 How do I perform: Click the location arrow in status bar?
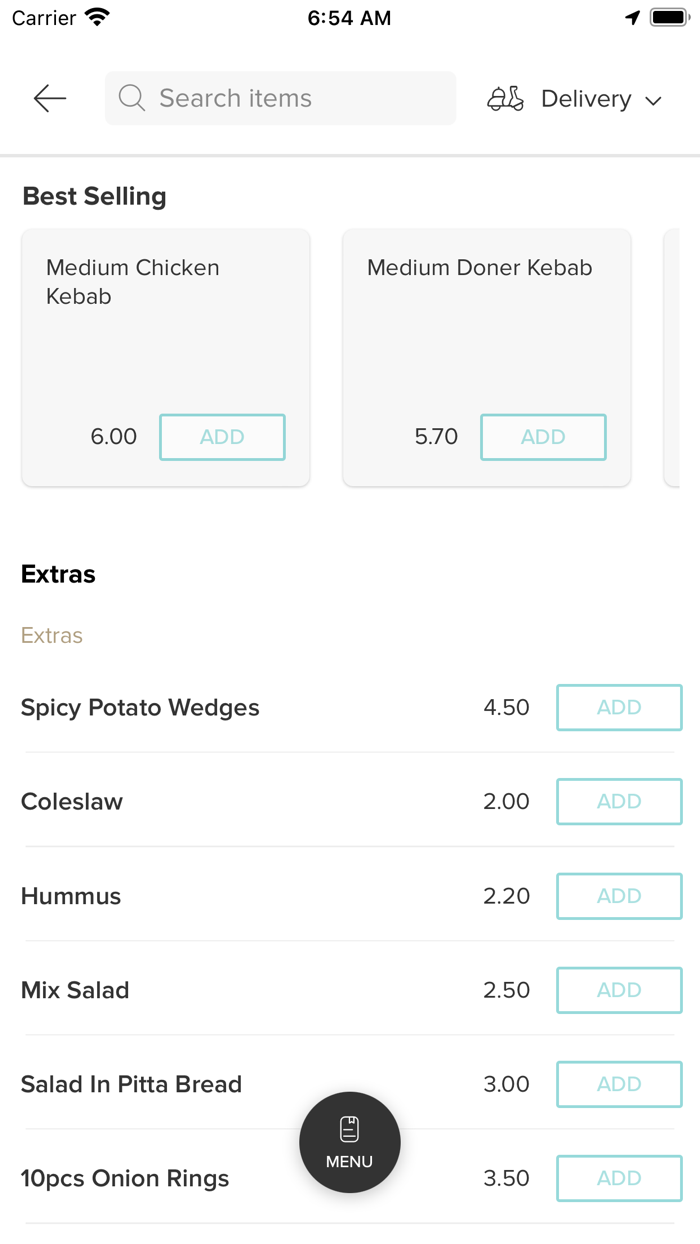click(632, 18)
